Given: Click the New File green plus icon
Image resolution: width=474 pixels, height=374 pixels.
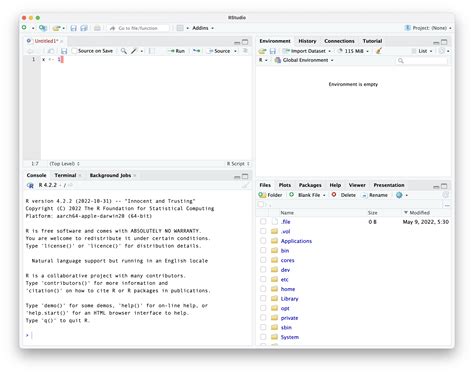Looking at the screenshot, I should (x=24, y=28).
